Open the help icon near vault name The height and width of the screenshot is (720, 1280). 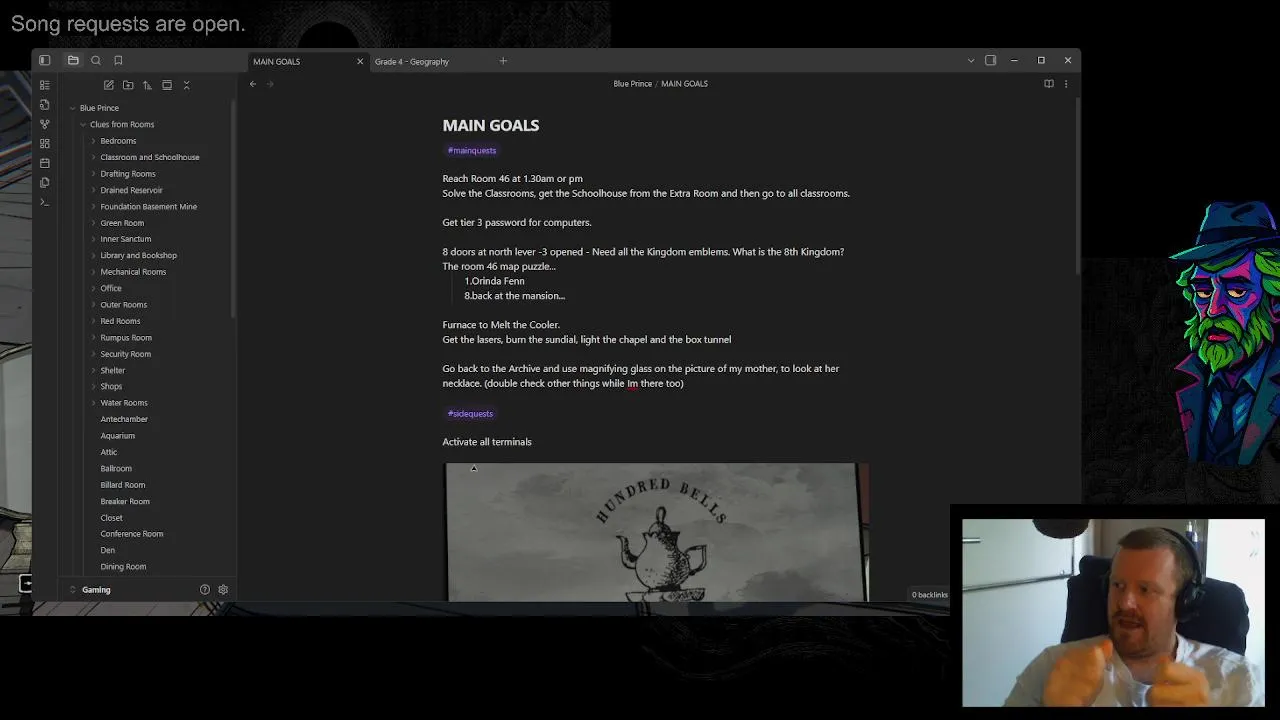click(205, 590)
